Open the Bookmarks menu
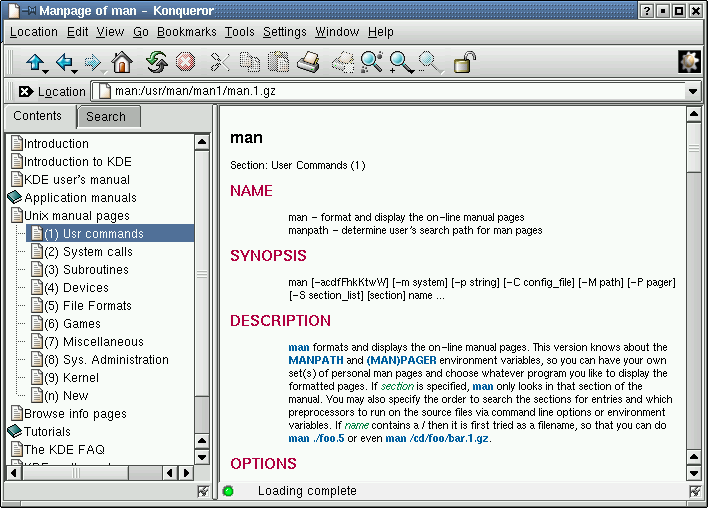The image size is (708, 508). click(x=186, y=32)
